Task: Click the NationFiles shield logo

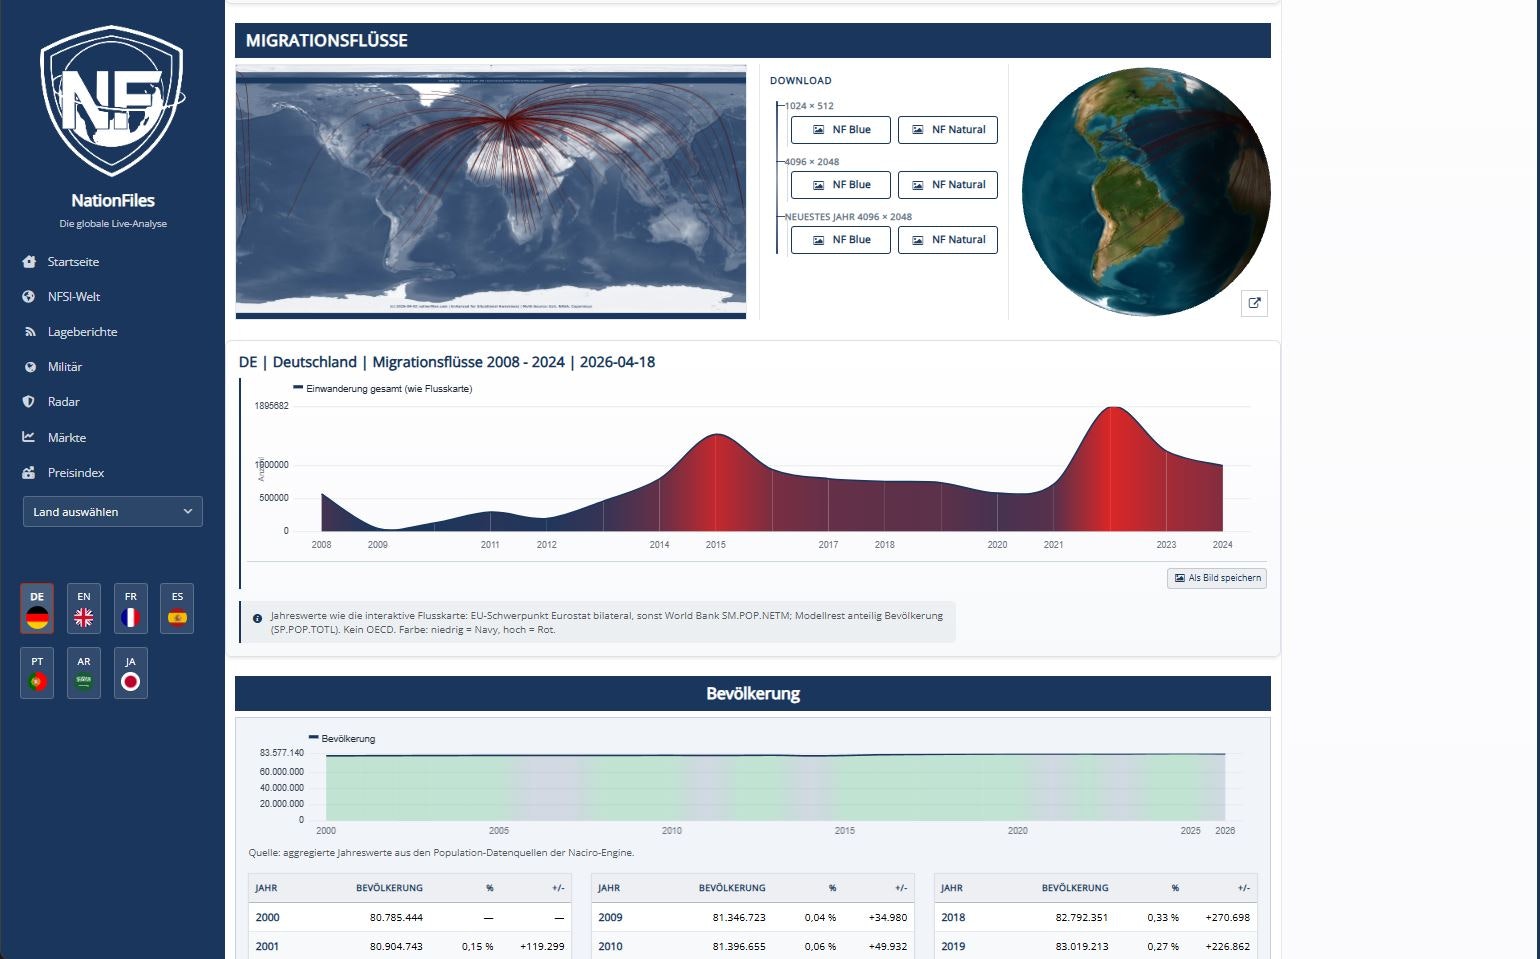Action: tap(112, 100)
